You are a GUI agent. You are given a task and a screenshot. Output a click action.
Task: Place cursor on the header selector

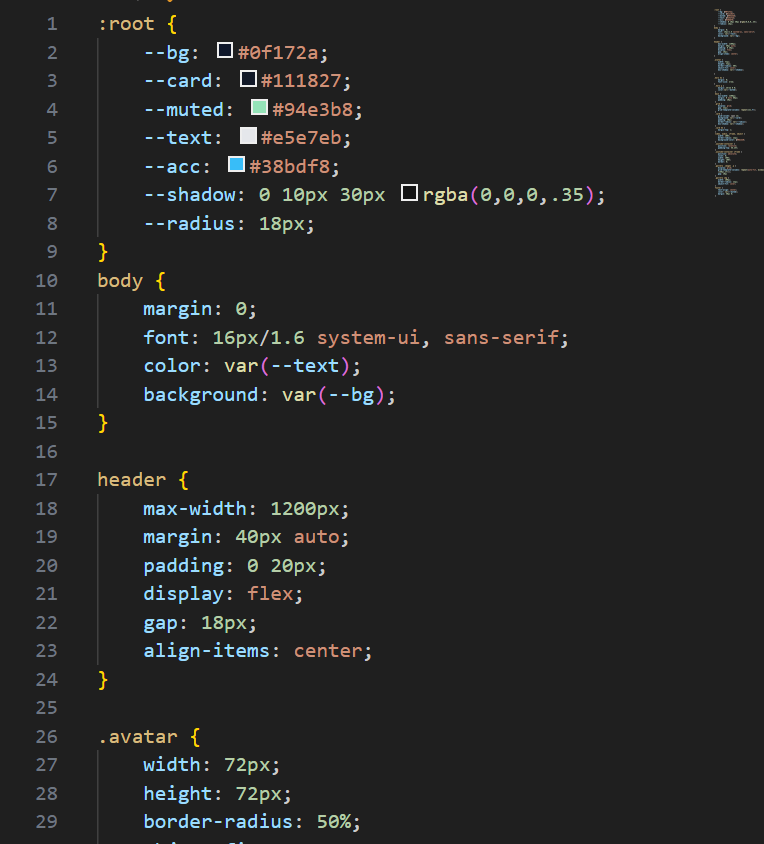pyautogui.click(x=132, y=479)
